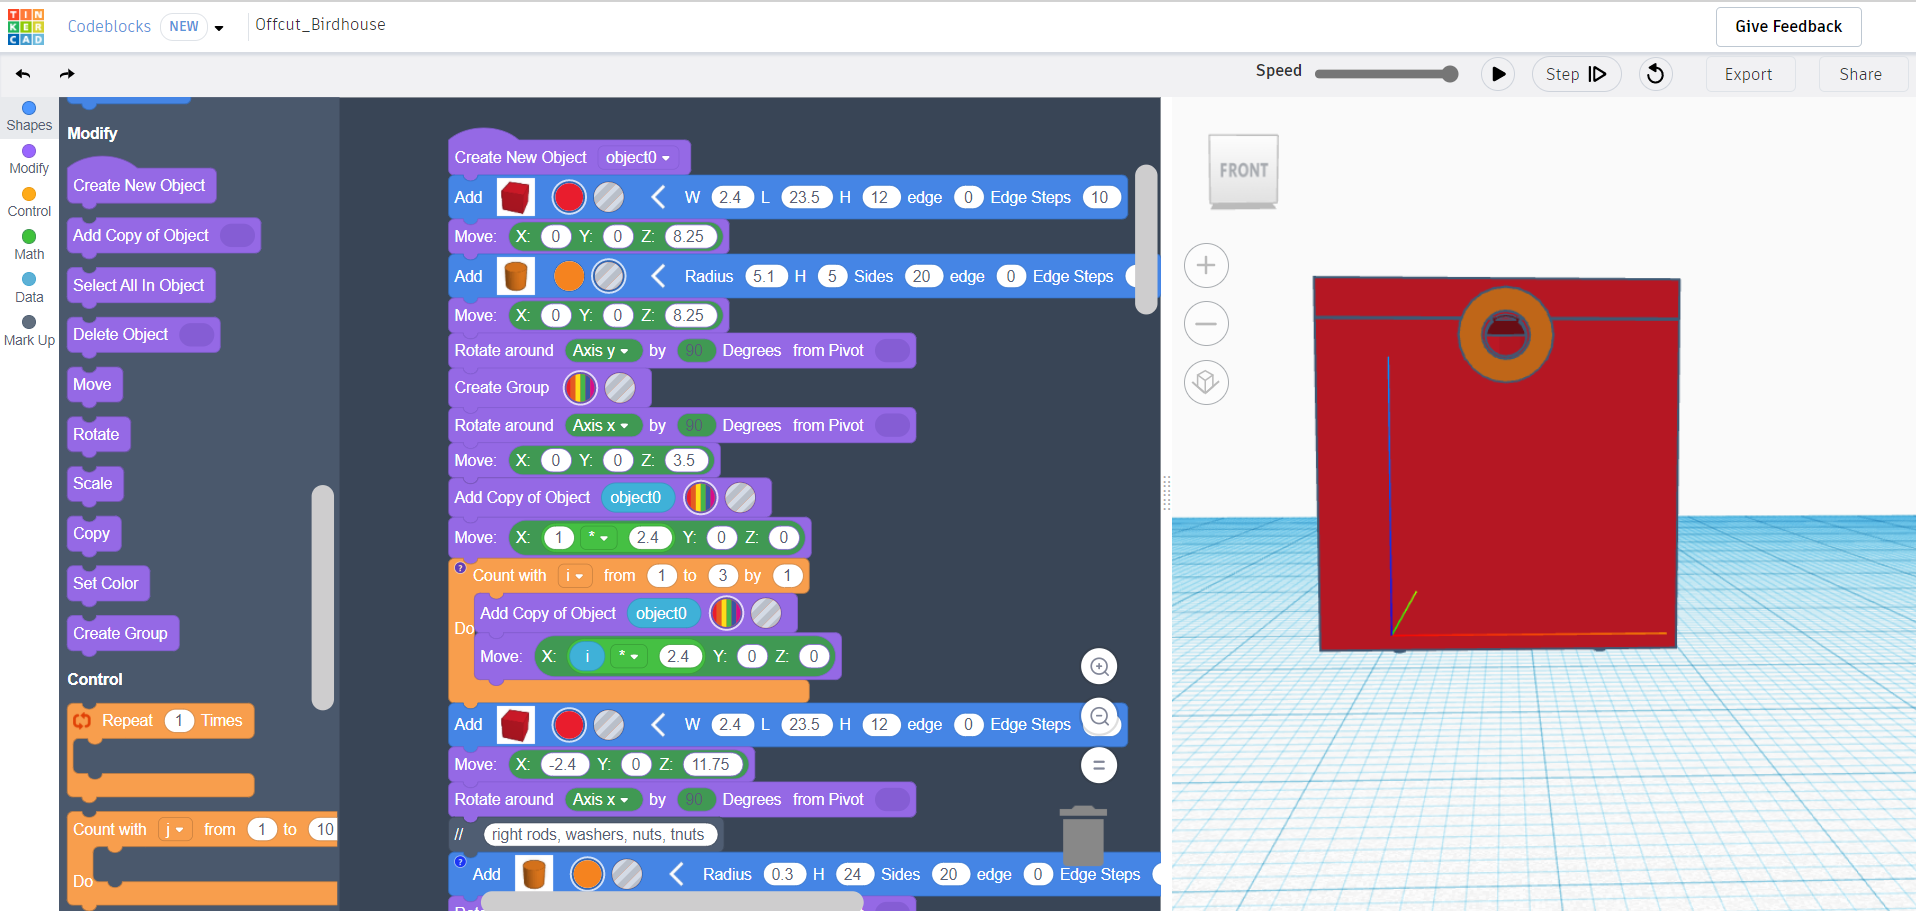Open the Mark Up category

click(x=28, y=329)
